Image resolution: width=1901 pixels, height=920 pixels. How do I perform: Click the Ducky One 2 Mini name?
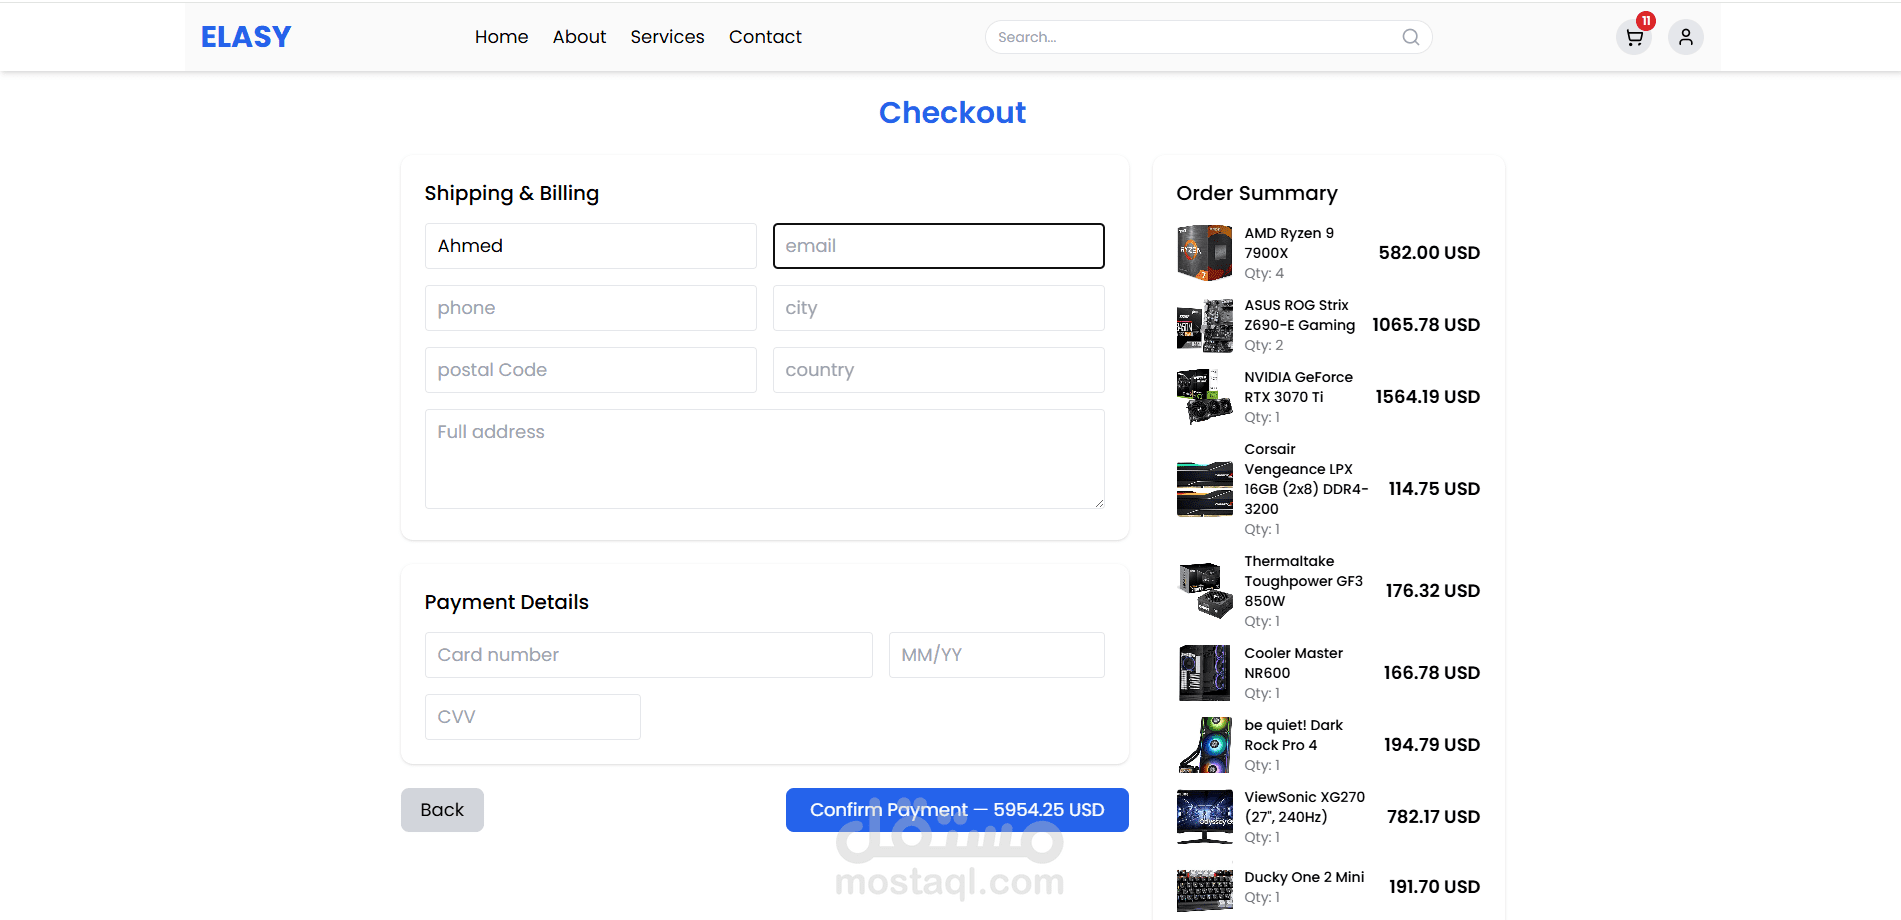click(x=1304, y=877)
